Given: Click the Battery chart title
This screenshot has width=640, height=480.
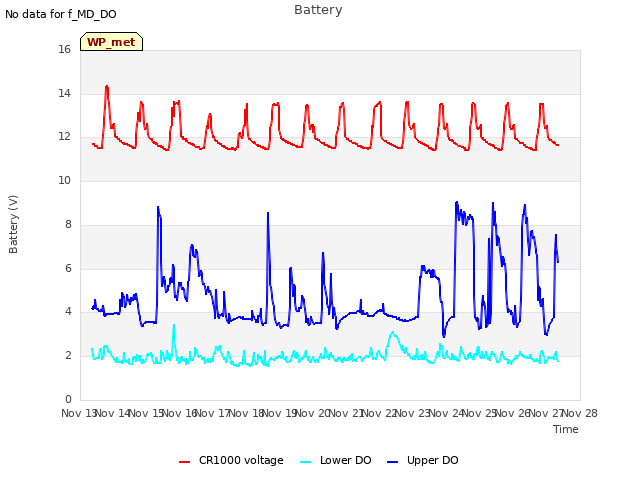Looking at the screenshot, I should [318, 10].
